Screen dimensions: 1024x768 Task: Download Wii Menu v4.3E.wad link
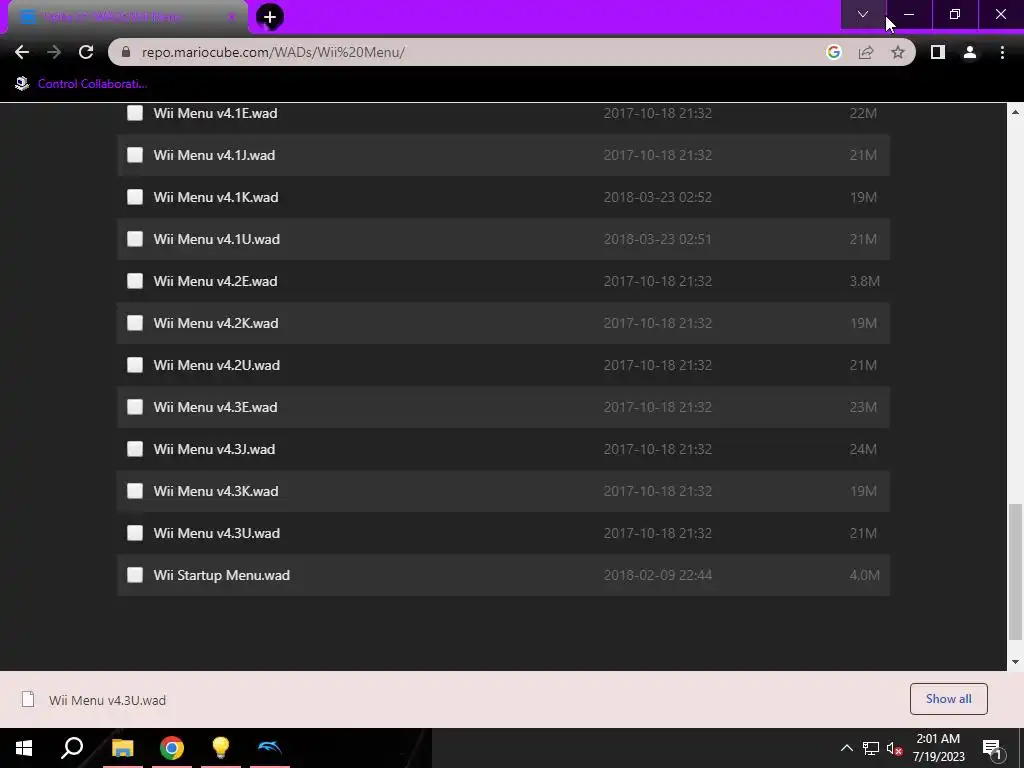coord(216,407)
